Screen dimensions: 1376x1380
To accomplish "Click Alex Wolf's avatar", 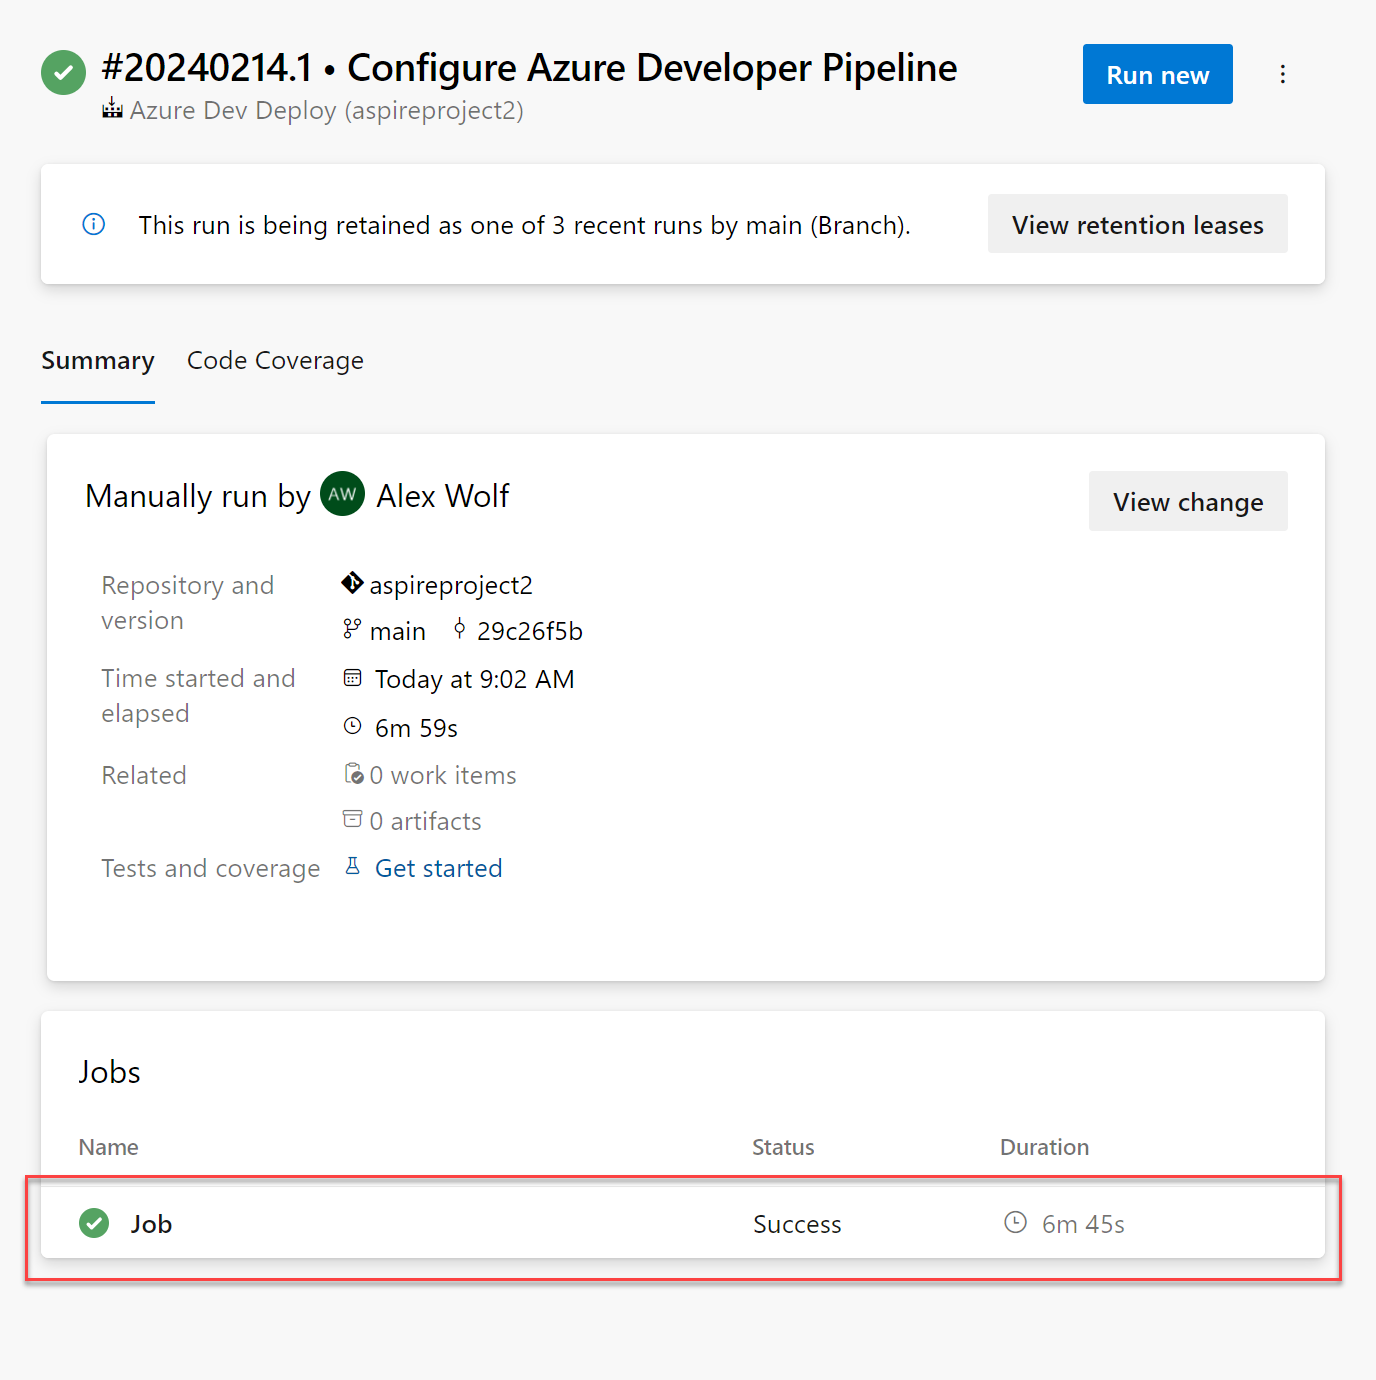I will (x=342, y=494).
